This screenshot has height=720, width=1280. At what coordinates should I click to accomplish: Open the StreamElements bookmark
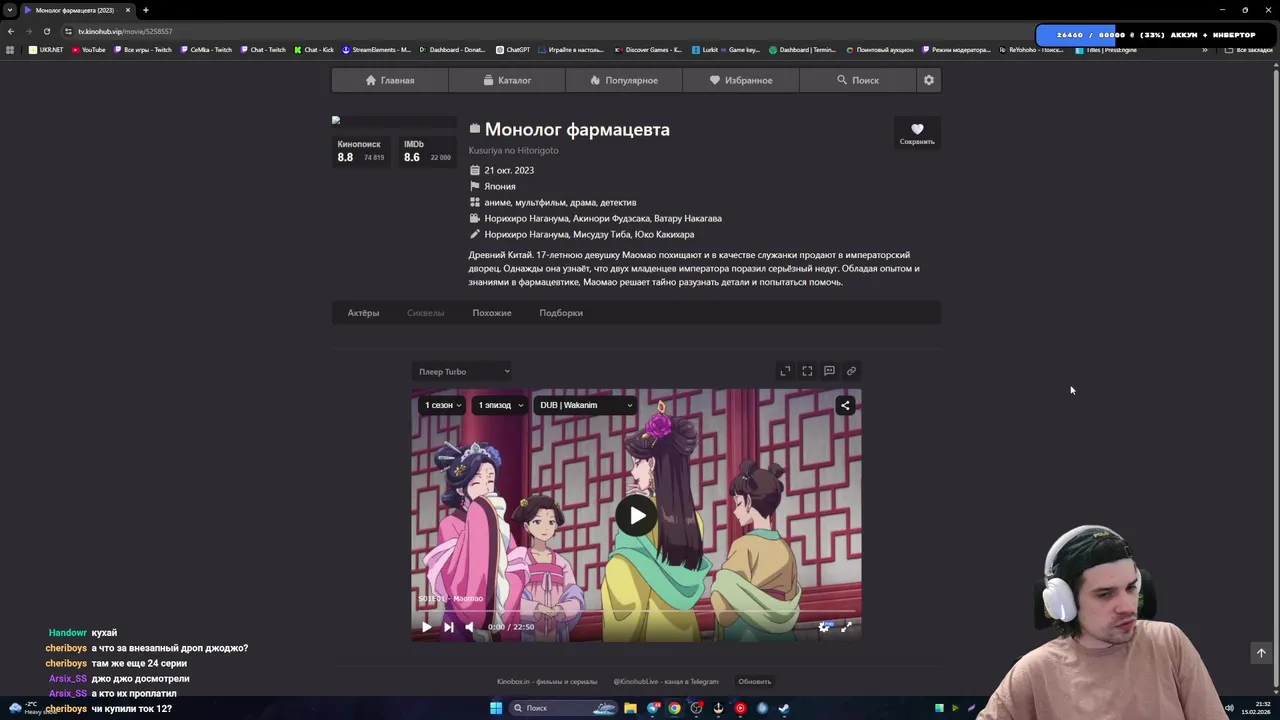(376, 50)
